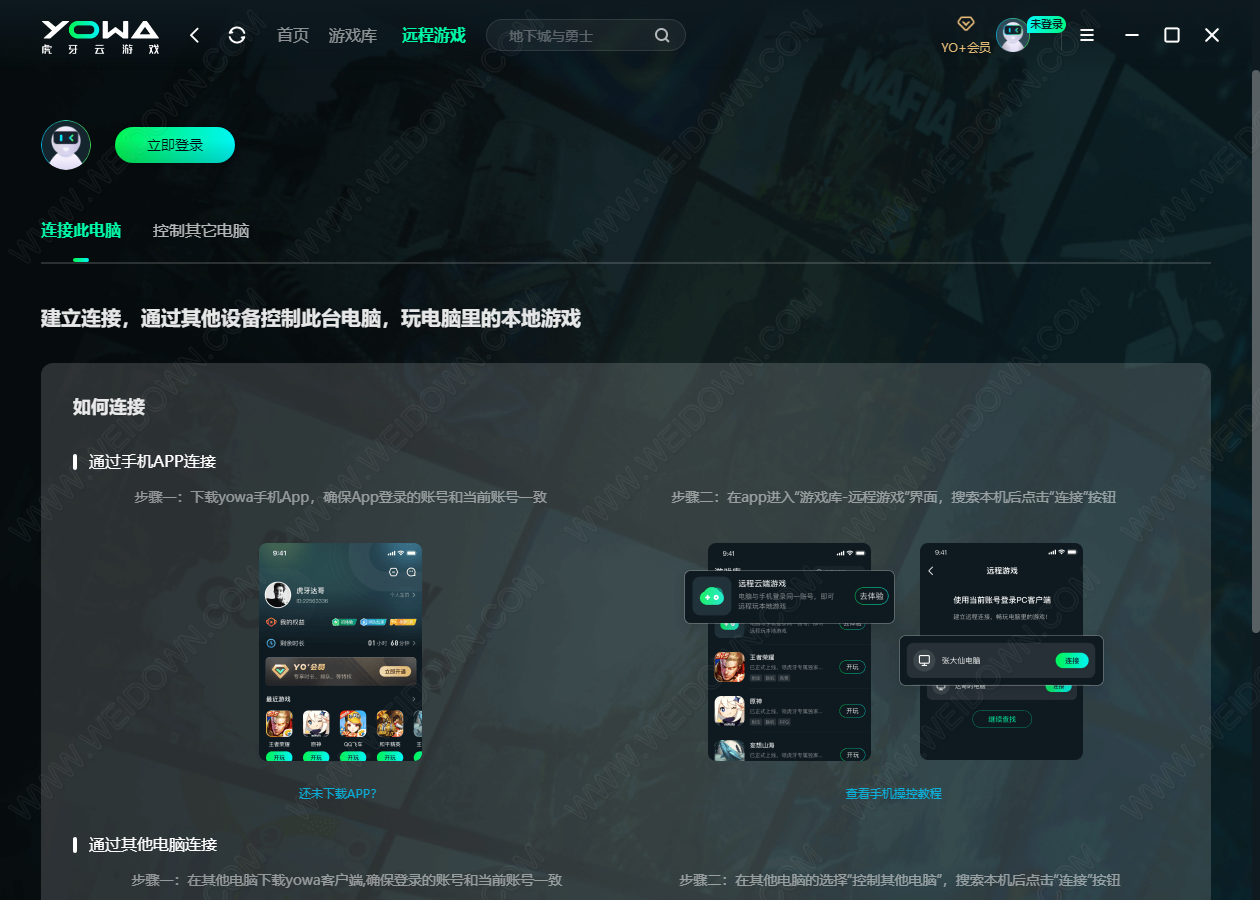Click the 王者荣耀 game icon in list
Viewport: 1260px width, 900px height.
click(729, 667)
